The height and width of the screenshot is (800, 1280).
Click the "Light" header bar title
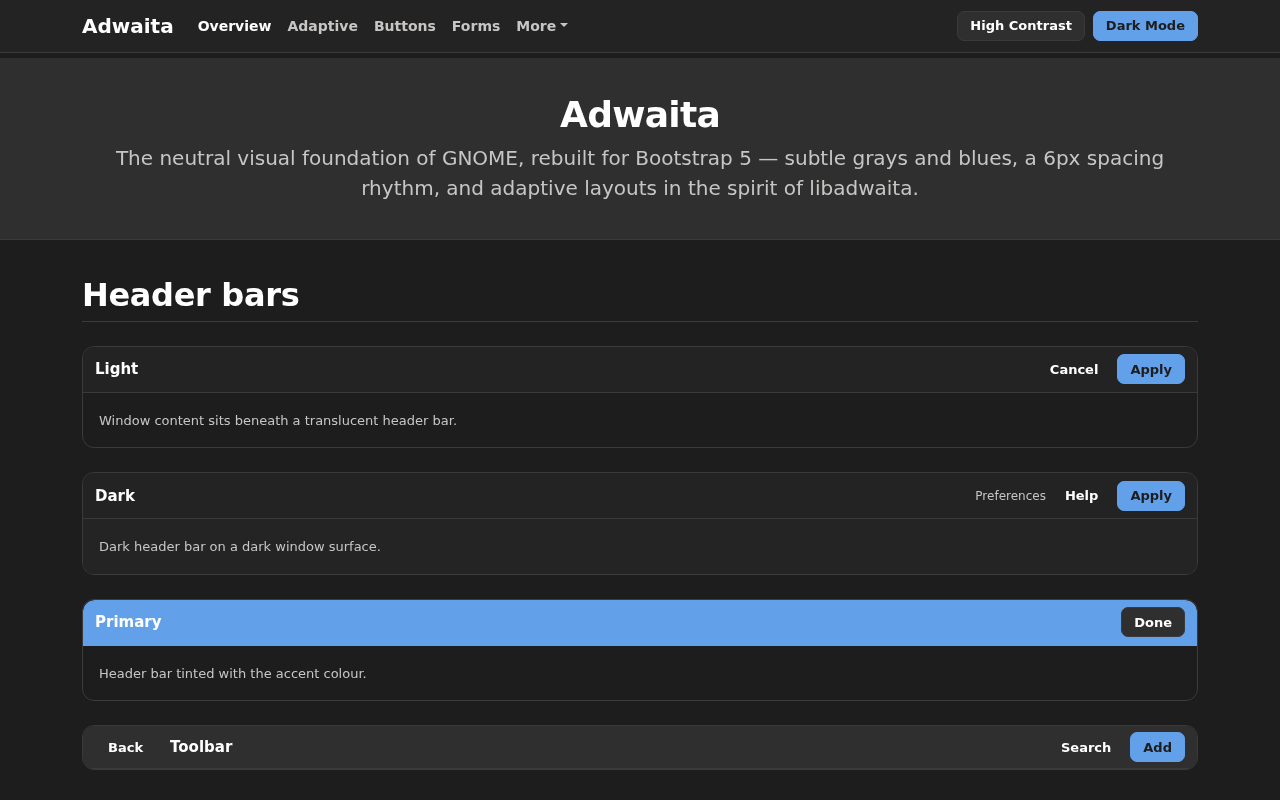click(117, 369)
